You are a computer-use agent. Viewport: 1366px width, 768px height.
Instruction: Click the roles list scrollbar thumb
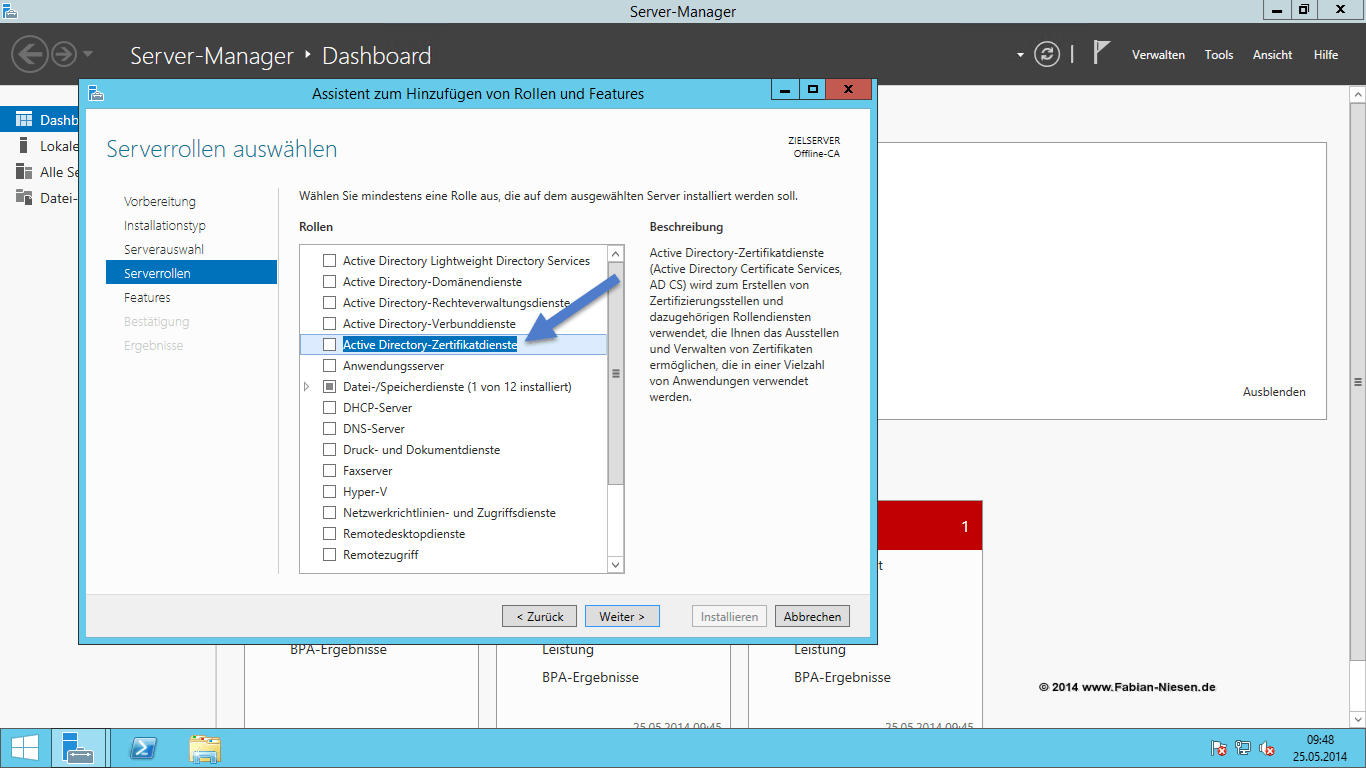(x=616, y=374)
